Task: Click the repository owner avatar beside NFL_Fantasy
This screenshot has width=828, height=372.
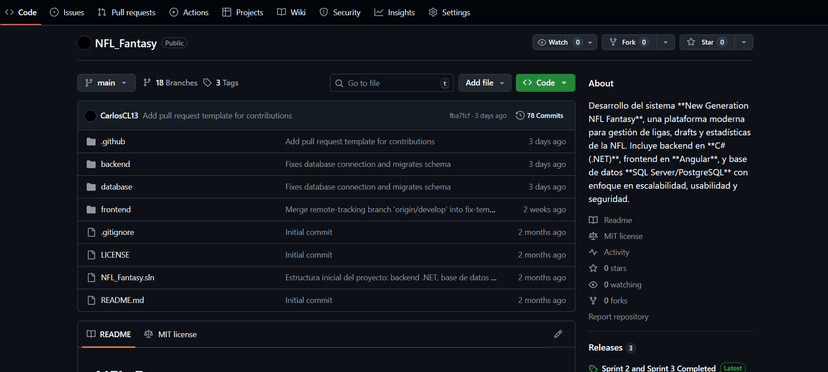Action: [83, 43]
